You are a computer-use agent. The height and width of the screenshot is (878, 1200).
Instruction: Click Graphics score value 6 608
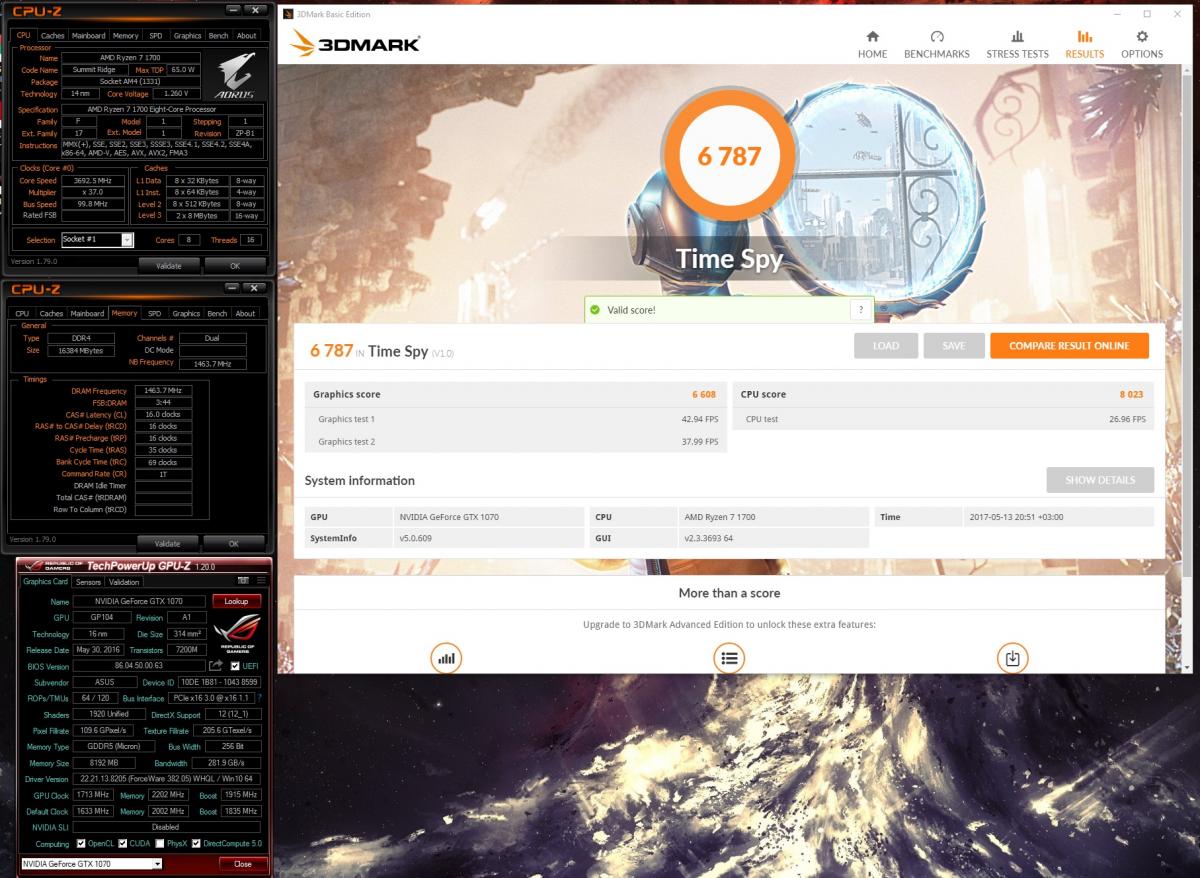(704, 395)
